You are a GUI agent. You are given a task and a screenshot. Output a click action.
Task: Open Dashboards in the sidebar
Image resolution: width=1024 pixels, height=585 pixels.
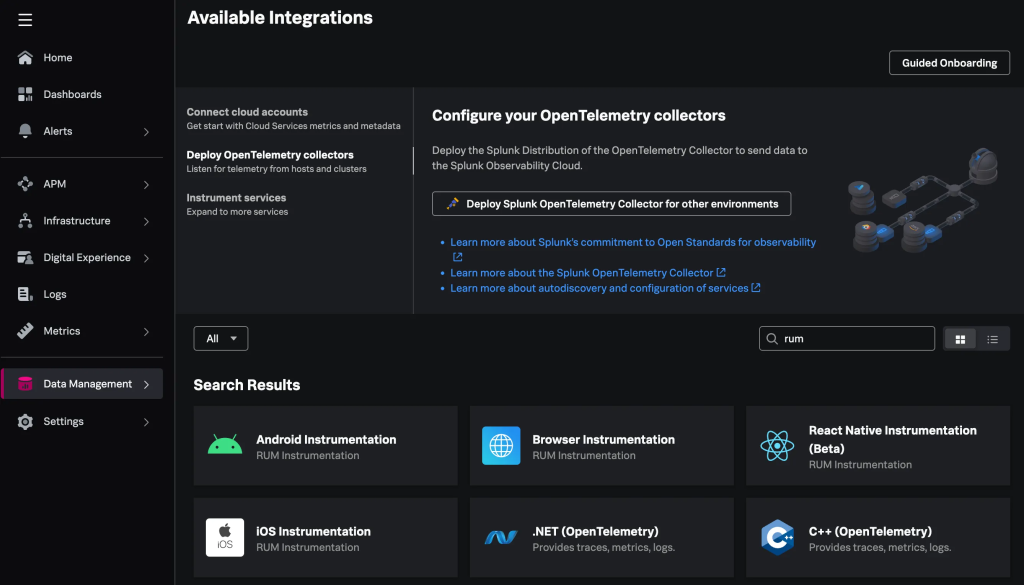pos(72,94)
